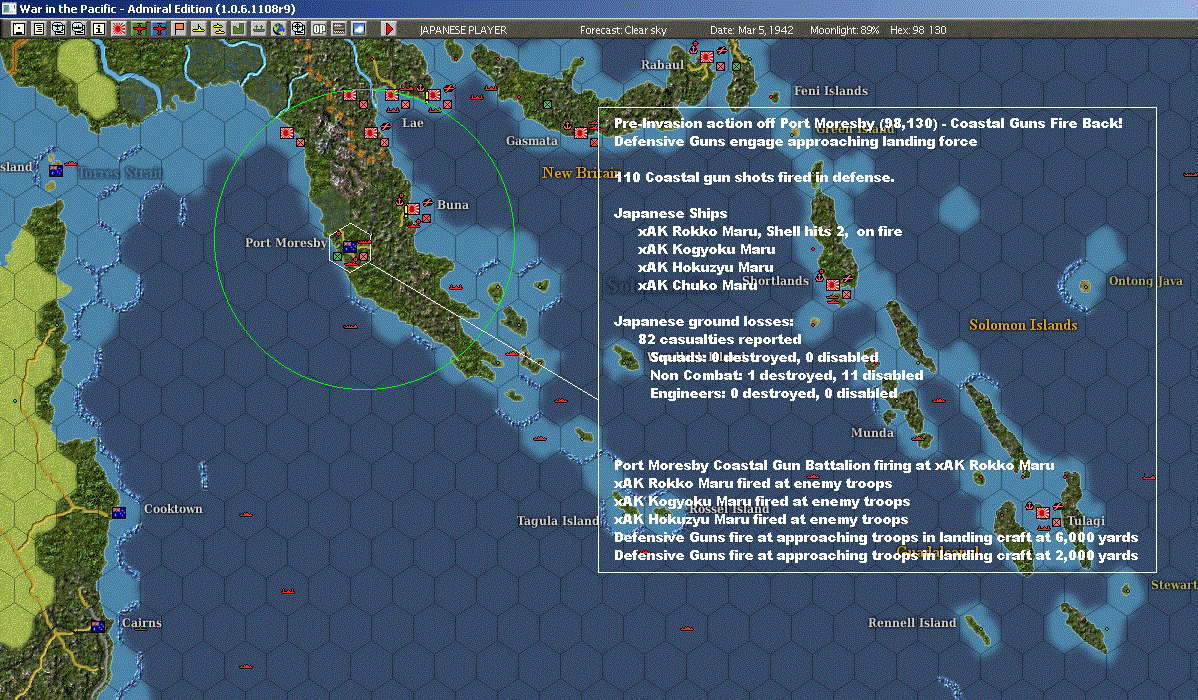Click the Tagula Island label
This screenshot has height=700, width=1198.
point(558,521)
